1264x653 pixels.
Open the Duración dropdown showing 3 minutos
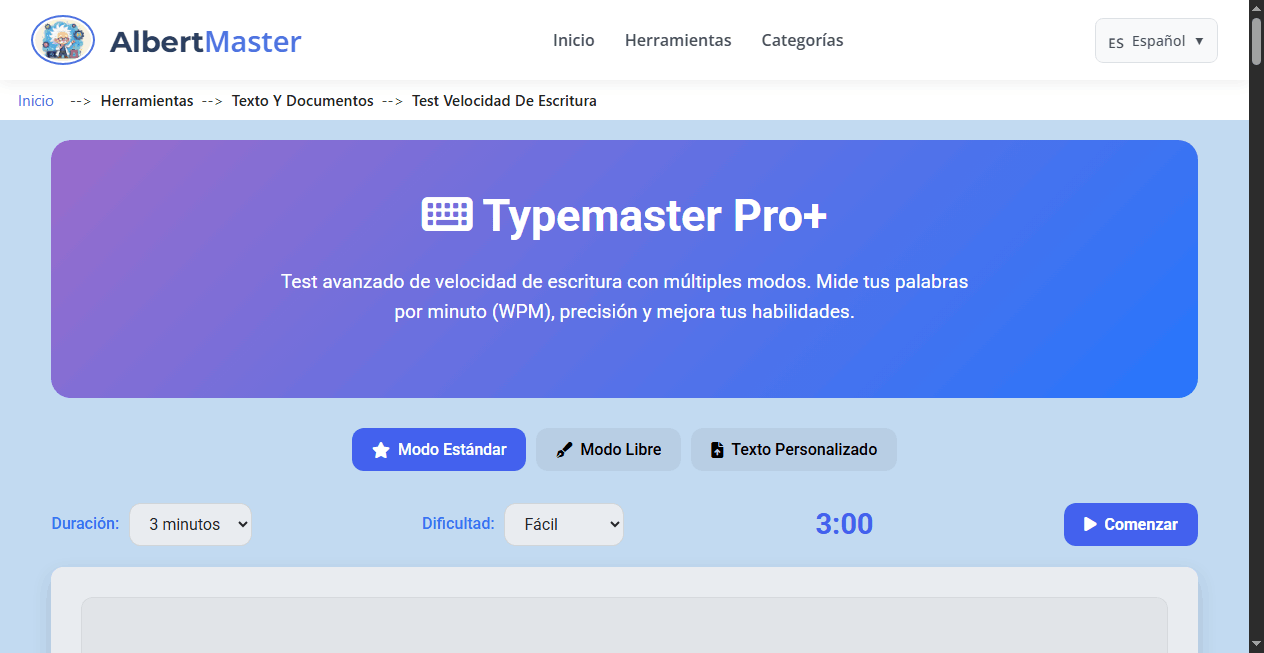(190, 524)
